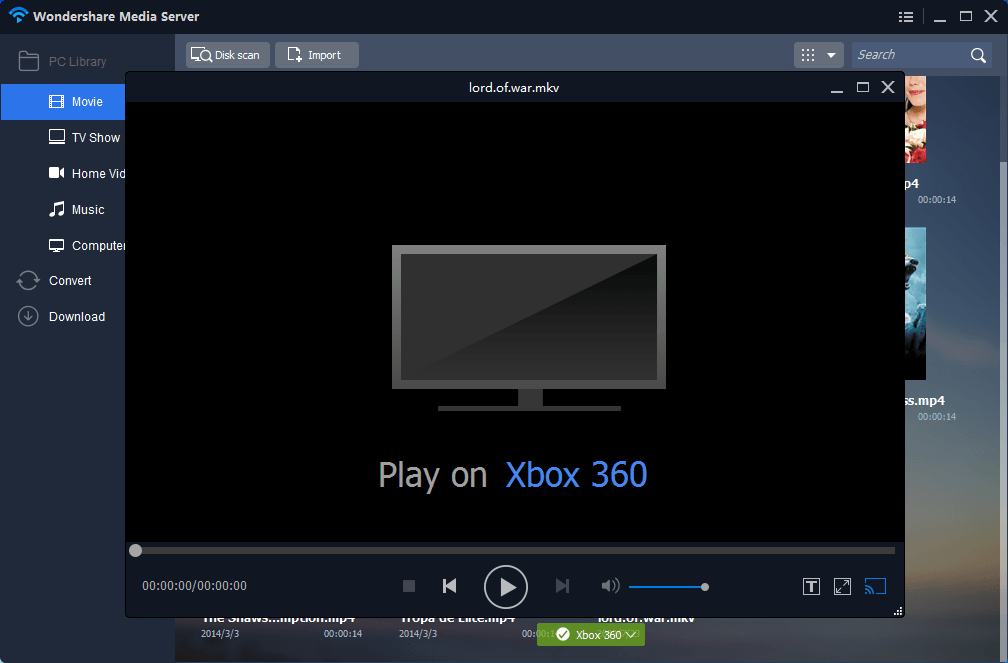This screenshot has height=663, width=1008.
Task: Mute audio via speaker icon
Action: (610, 586)
